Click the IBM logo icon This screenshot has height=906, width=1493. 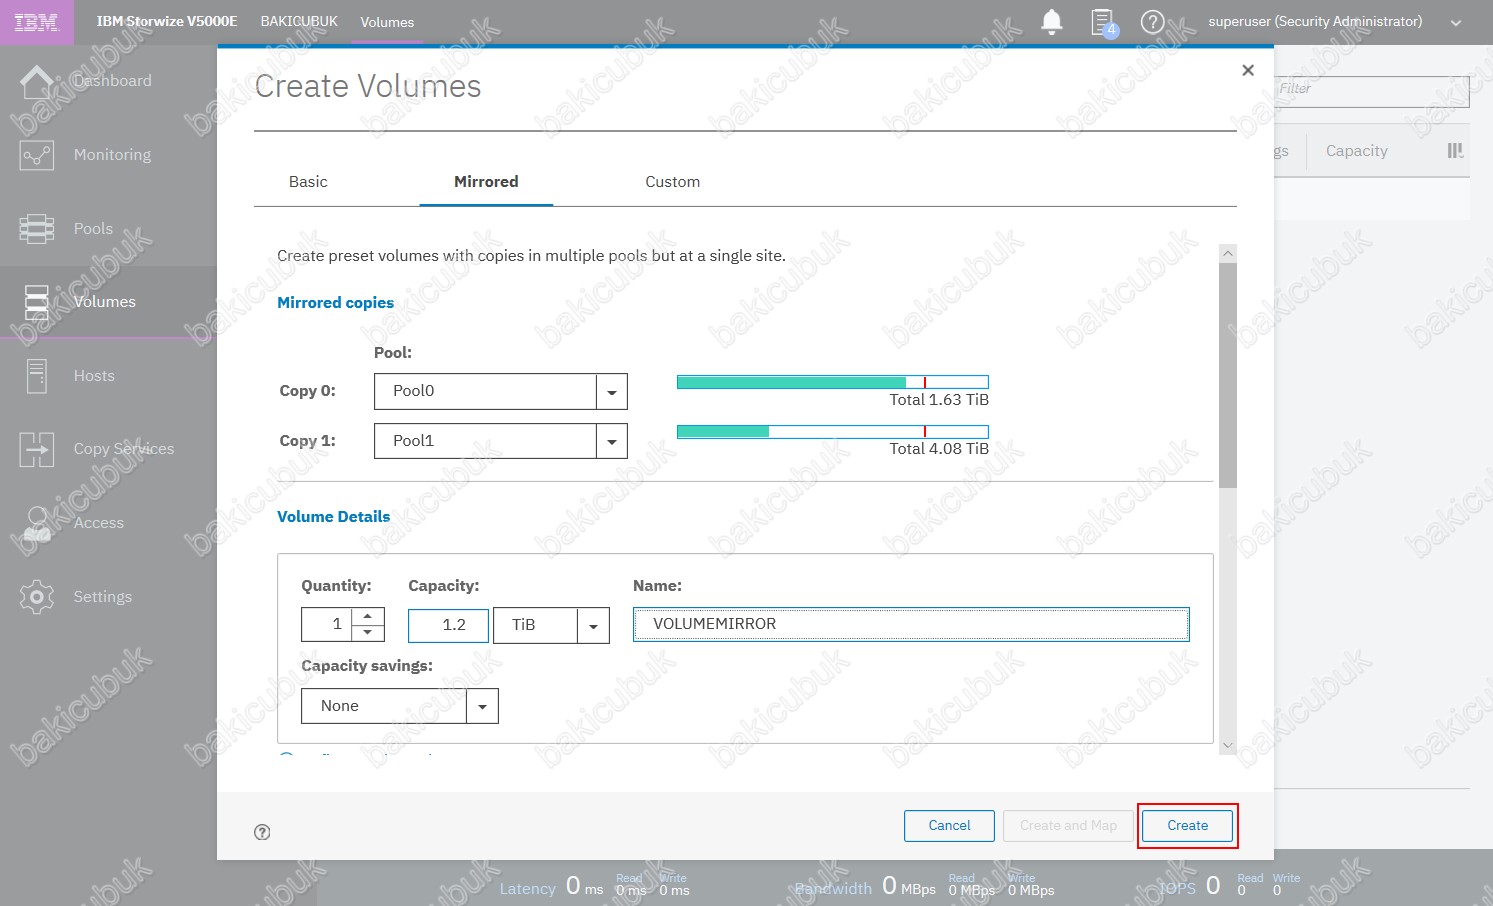pos(36,22)
